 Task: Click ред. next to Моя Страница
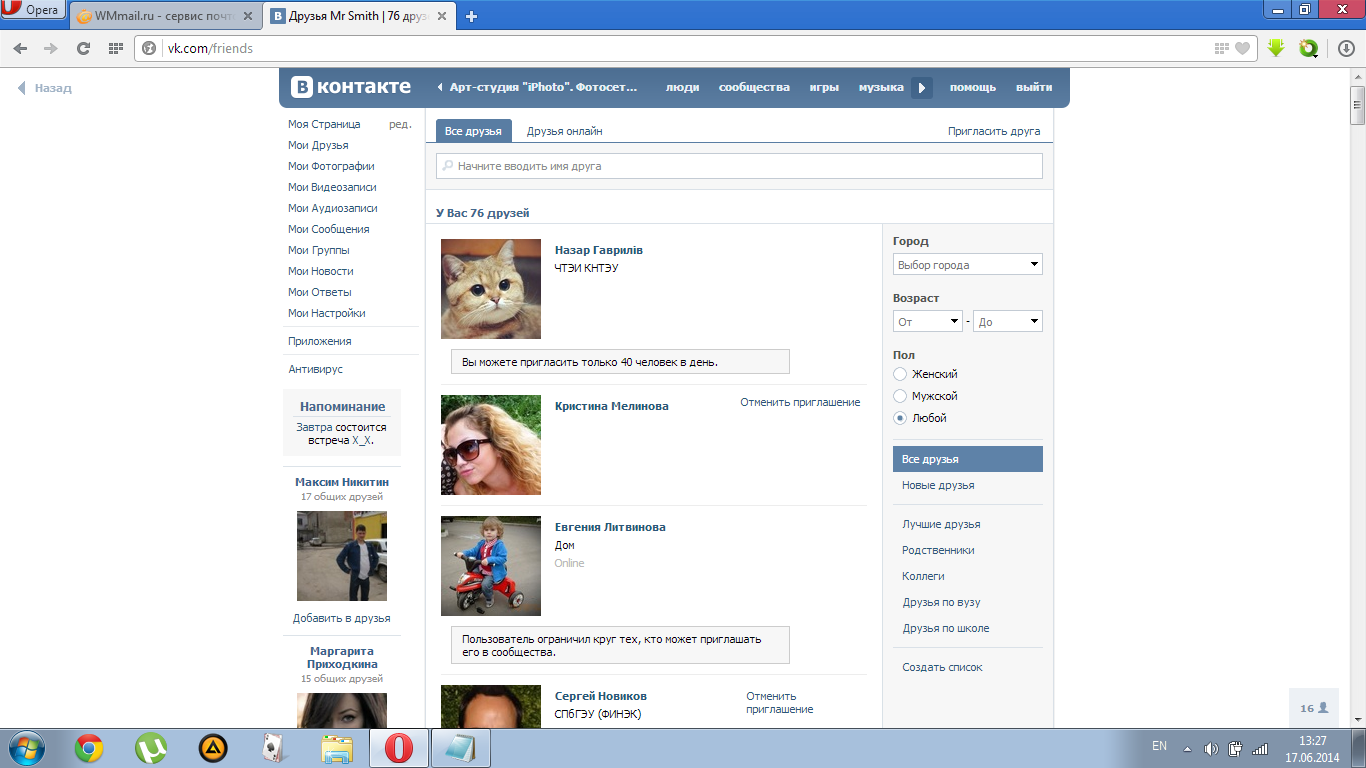click(400, 124)
